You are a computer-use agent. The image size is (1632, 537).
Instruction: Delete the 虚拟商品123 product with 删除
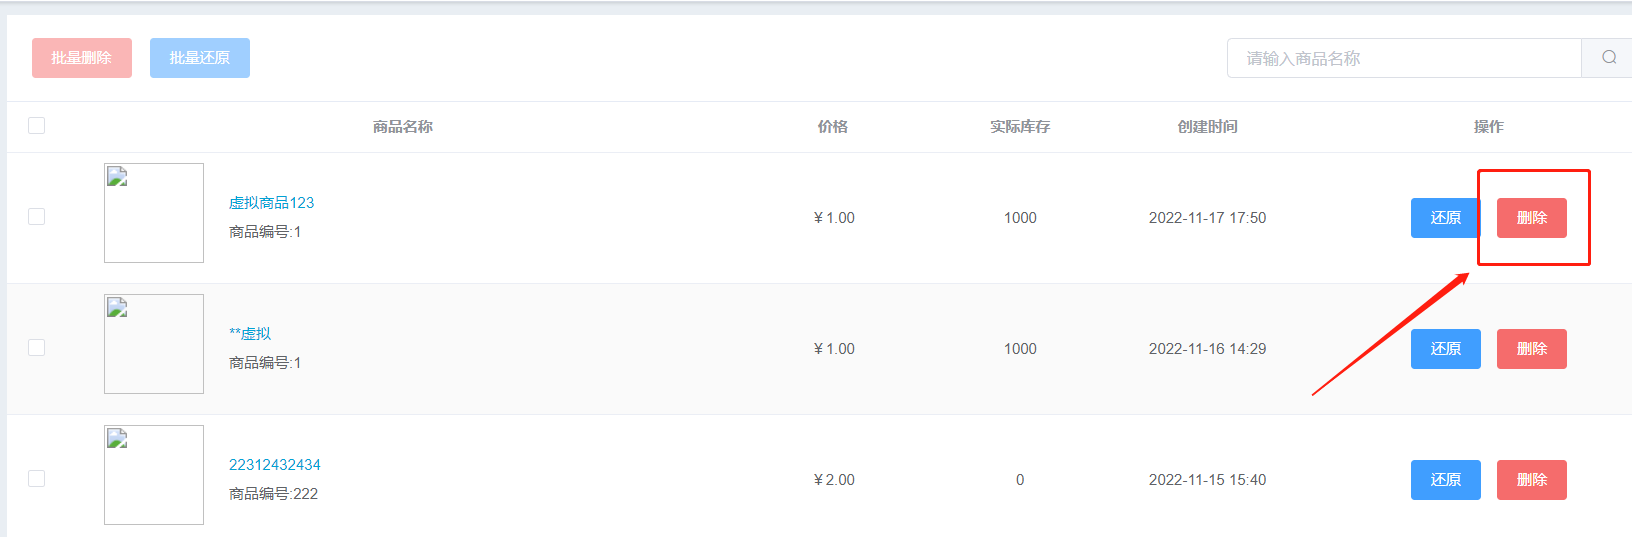[x=1532, y=218]
